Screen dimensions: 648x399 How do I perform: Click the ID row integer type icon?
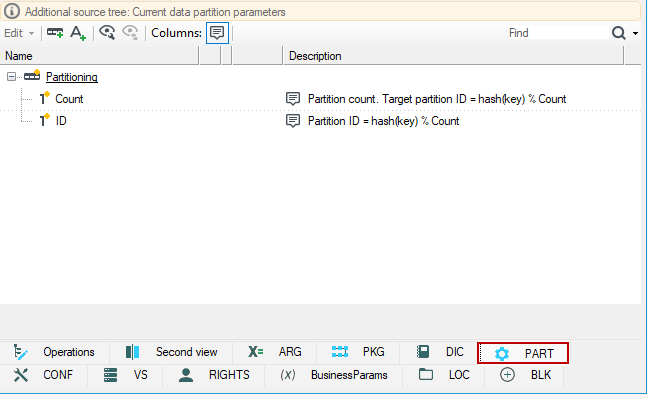[x=44, y=120]
